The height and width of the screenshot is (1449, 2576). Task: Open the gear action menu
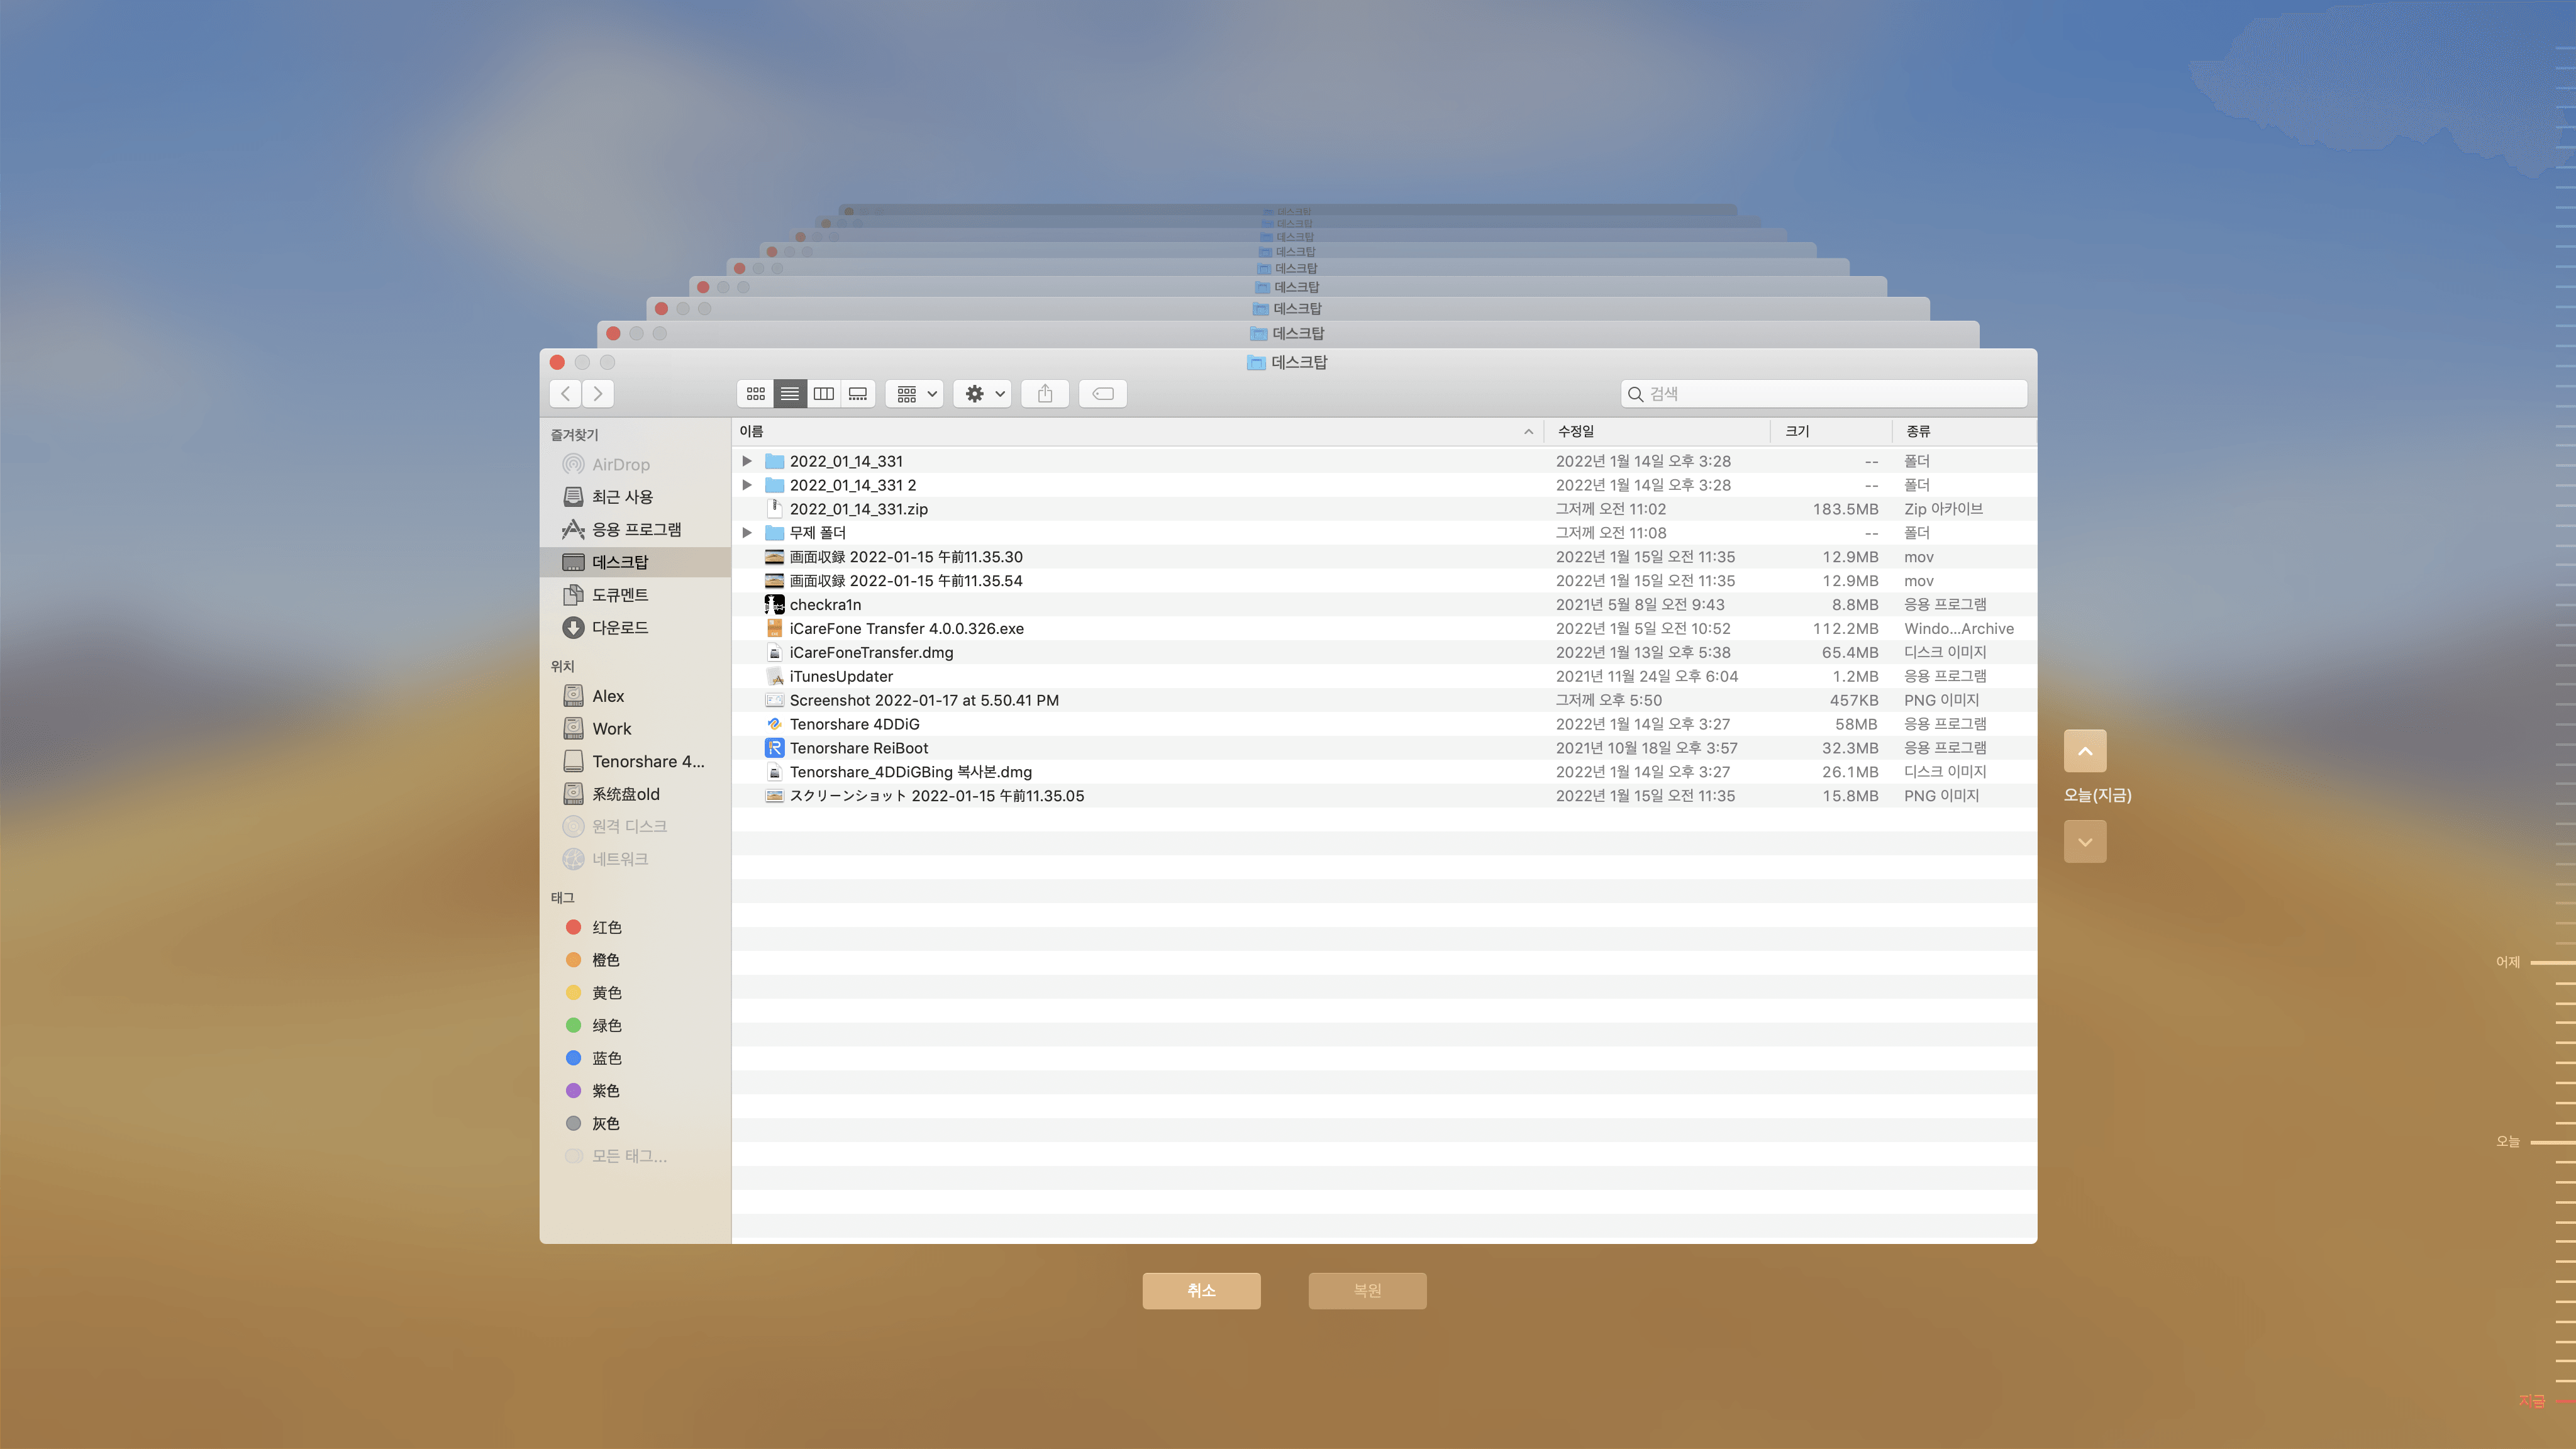coord(984,394)
